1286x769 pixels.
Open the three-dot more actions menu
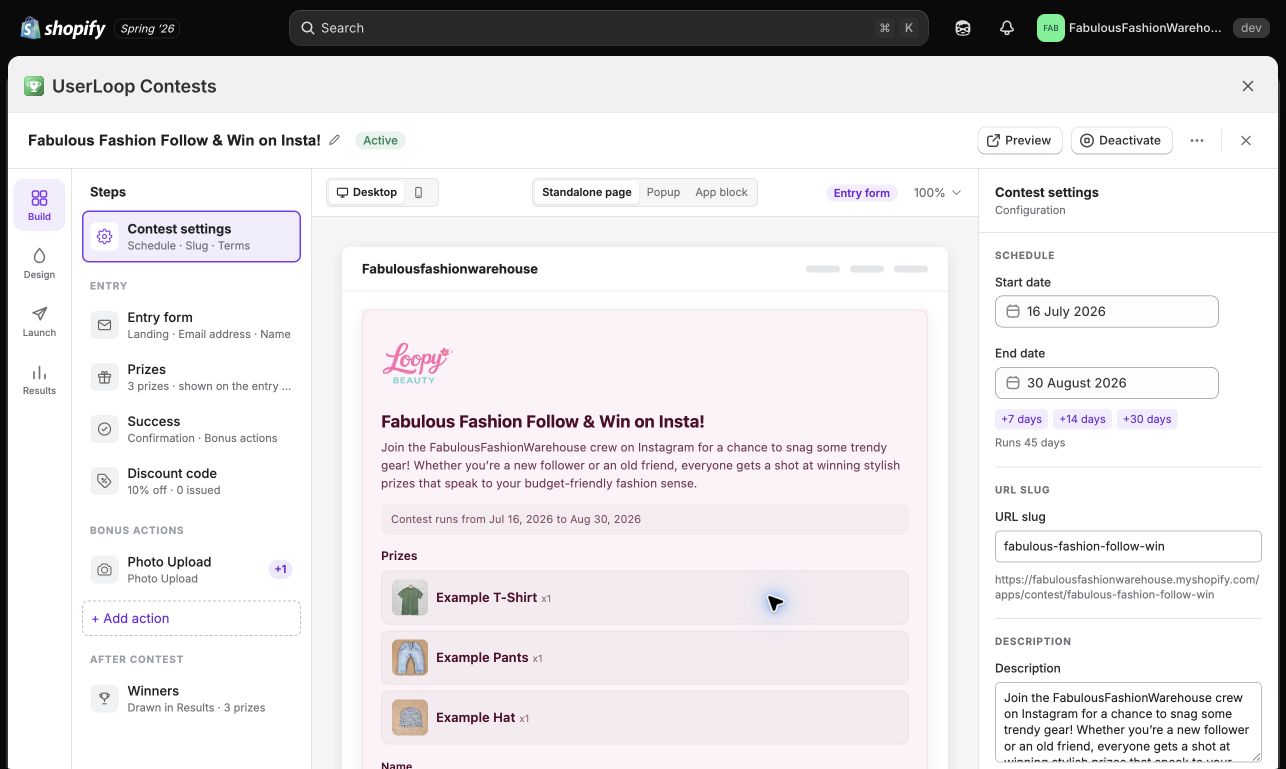(1197, 140)
